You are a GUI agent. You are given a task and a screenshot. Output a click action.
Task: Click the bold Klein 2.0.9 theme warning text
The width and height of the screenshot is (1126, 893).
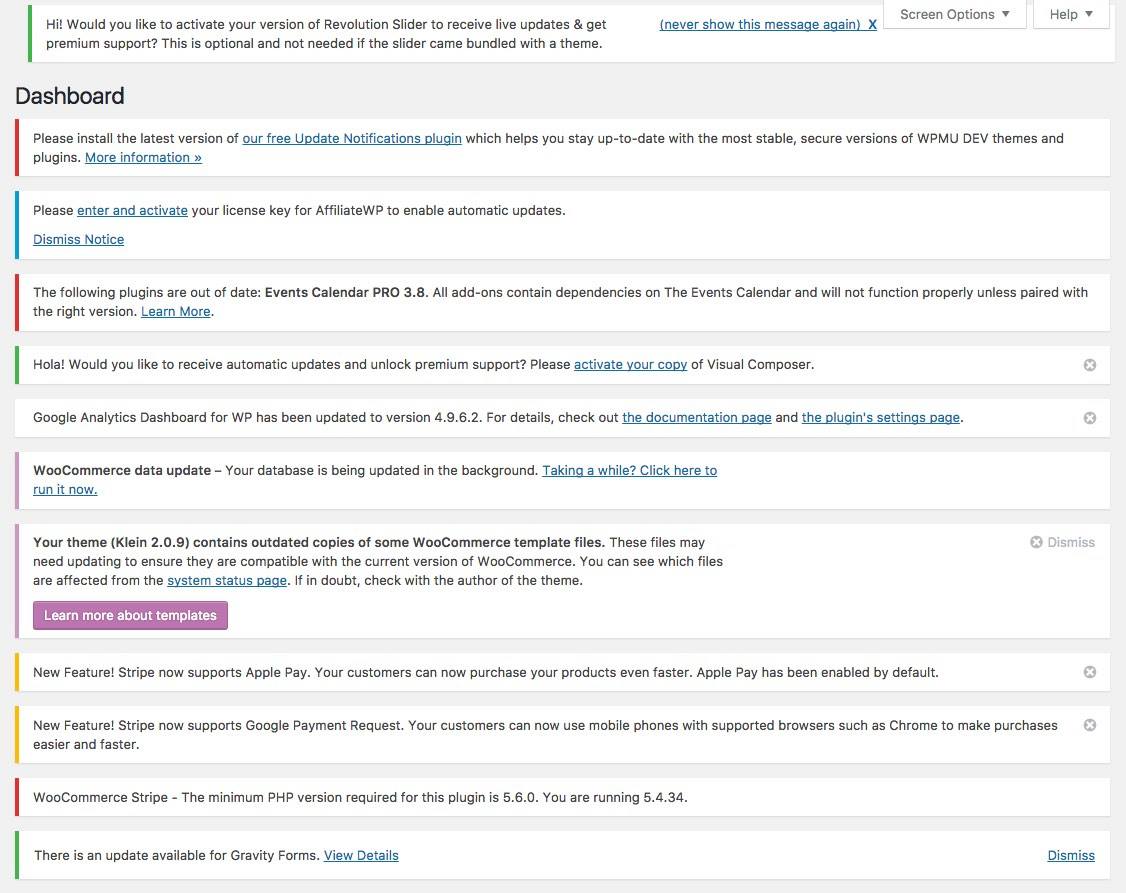coord(319,542)
